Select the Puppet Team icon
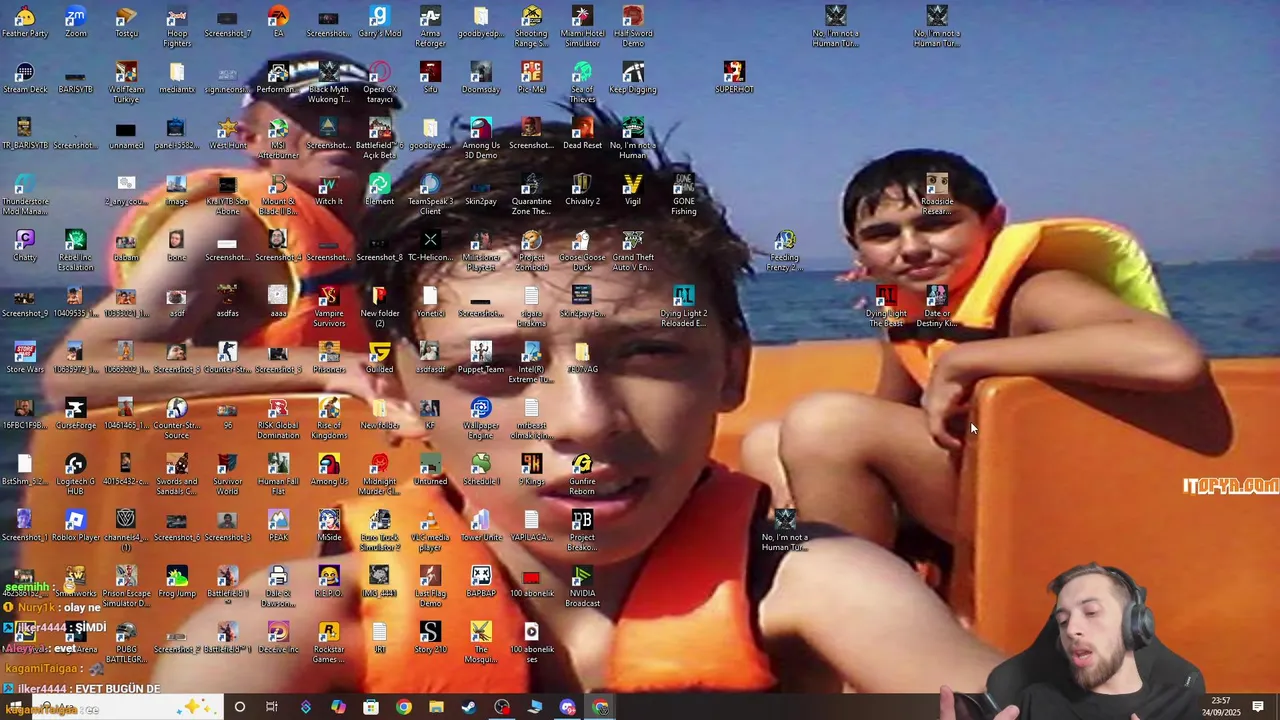1280x720 pixels. (x=481, y=358)
